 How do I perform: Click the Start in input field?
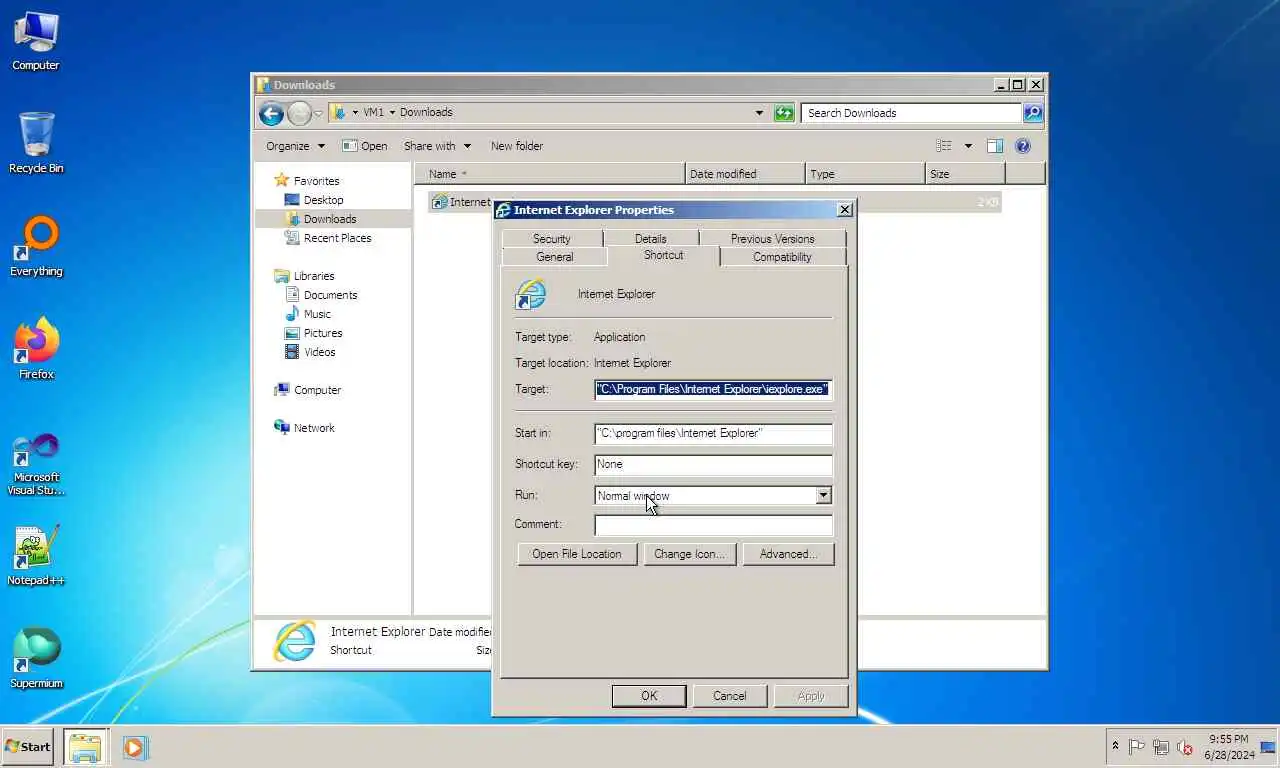click(x=713, y=433)
